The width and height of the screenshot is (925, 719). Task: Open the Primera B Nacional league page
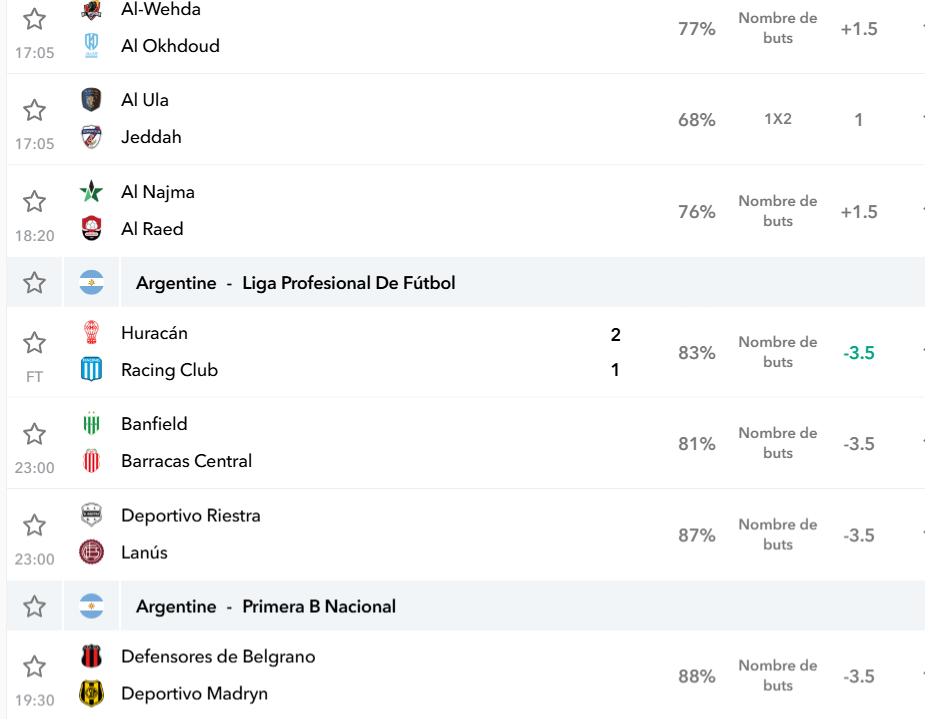pos(319,606)
